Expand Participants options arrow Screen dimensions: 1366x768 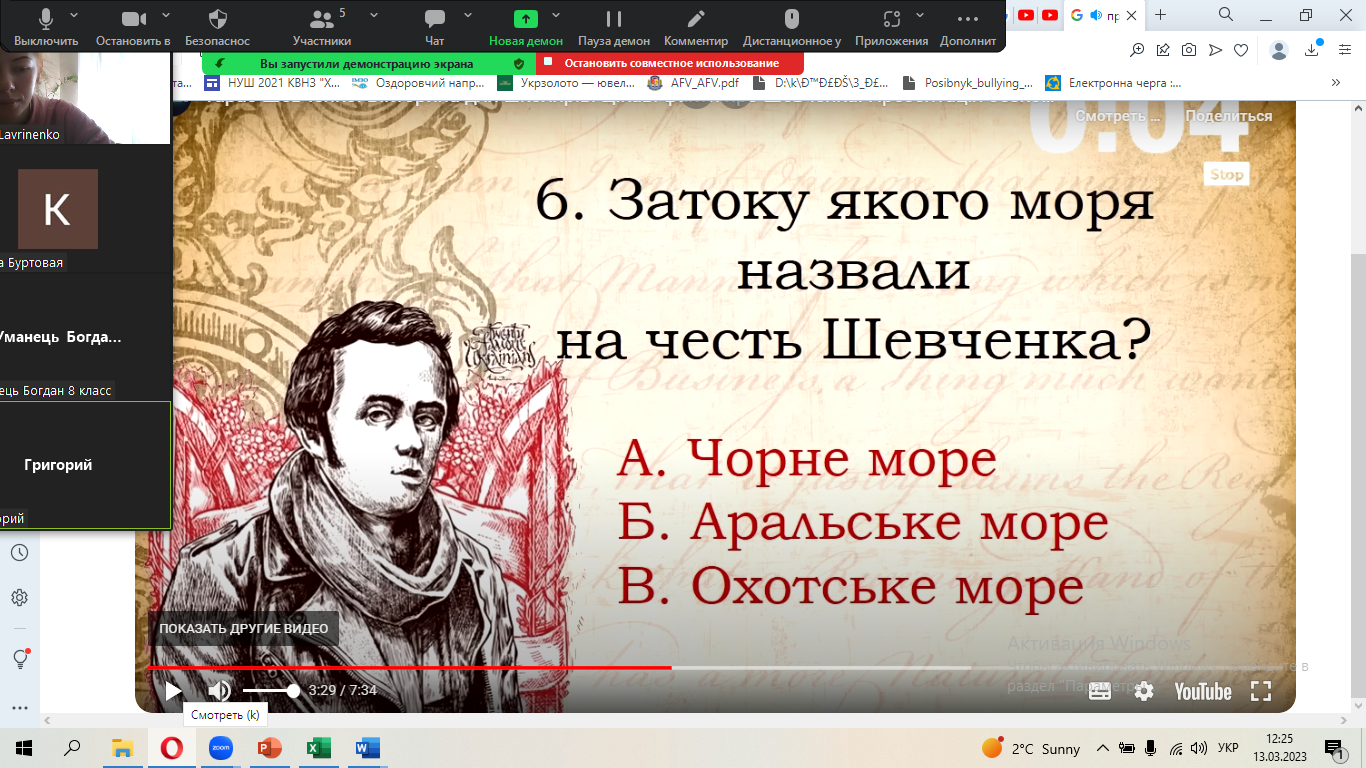tap(374, 15)
